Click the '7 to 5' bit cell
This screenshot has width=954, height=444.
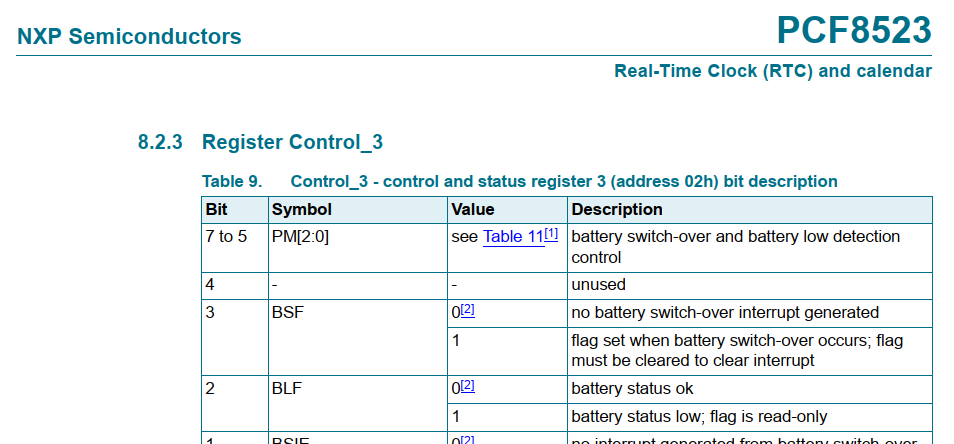click(235, 248)
